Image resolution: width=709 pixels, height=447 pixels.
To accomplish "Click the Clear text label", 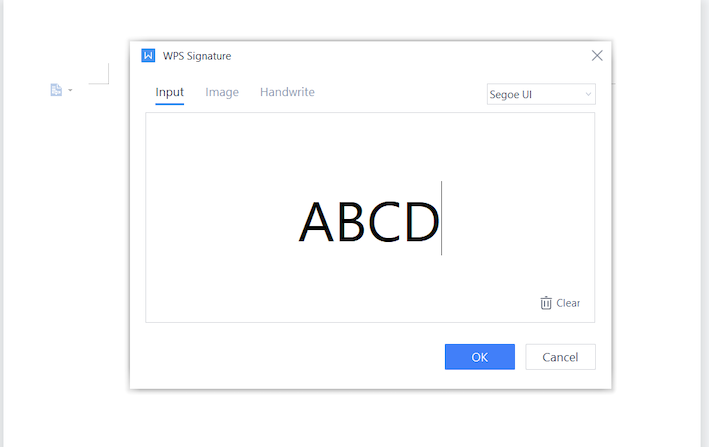I will (x=568, y=303).
